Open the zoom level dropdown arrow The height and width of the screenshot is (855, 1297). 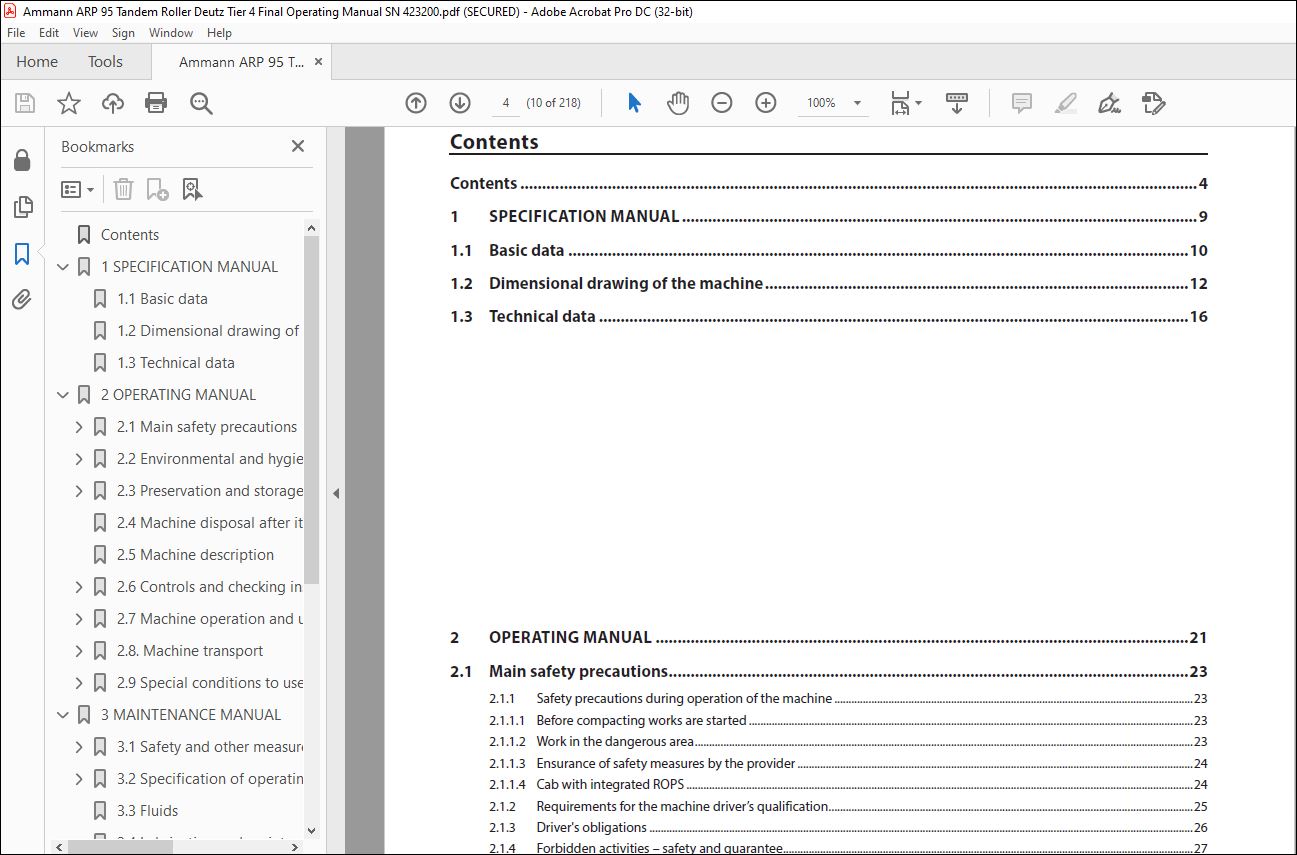point(857,103)
